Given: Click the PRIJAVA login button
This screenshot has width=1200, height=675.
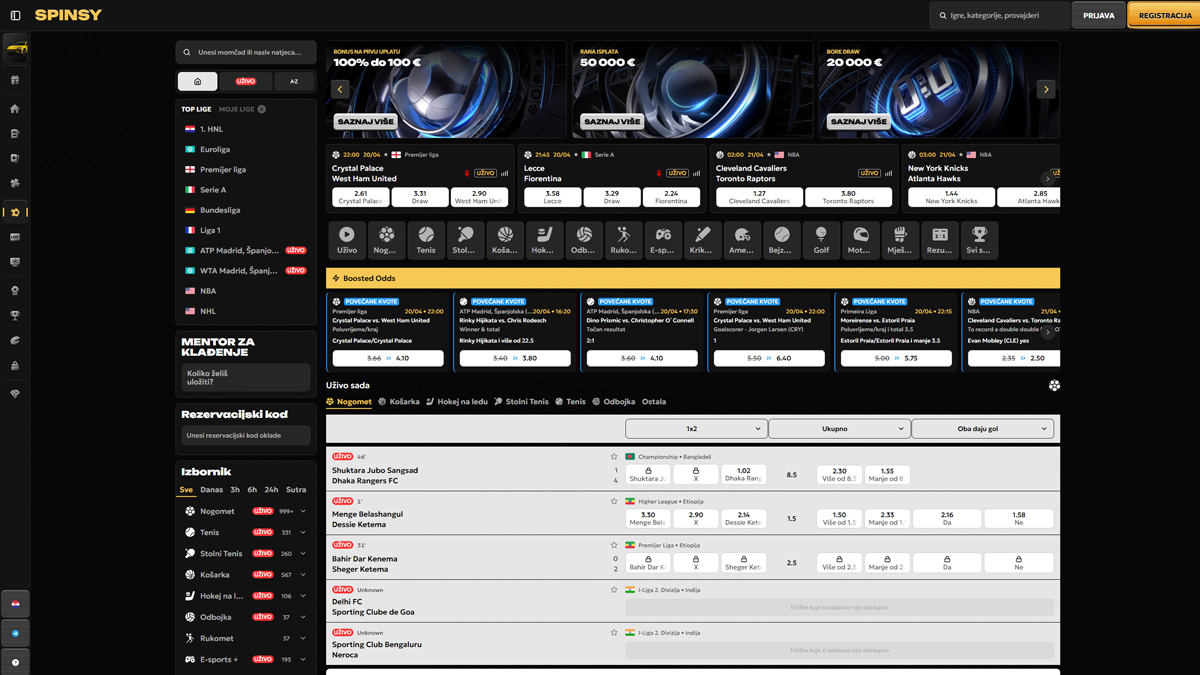Looking at the screenshot, I should (x=1098, y=15).
